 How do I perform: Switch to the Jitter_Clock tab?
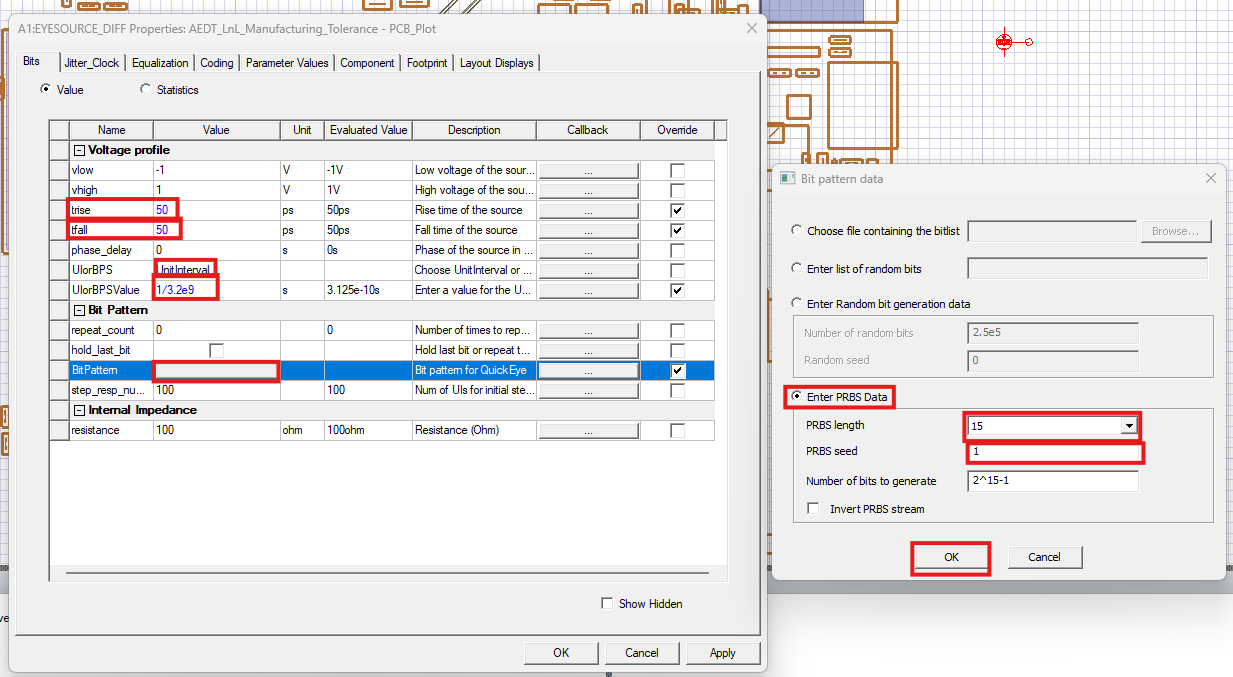91,62
